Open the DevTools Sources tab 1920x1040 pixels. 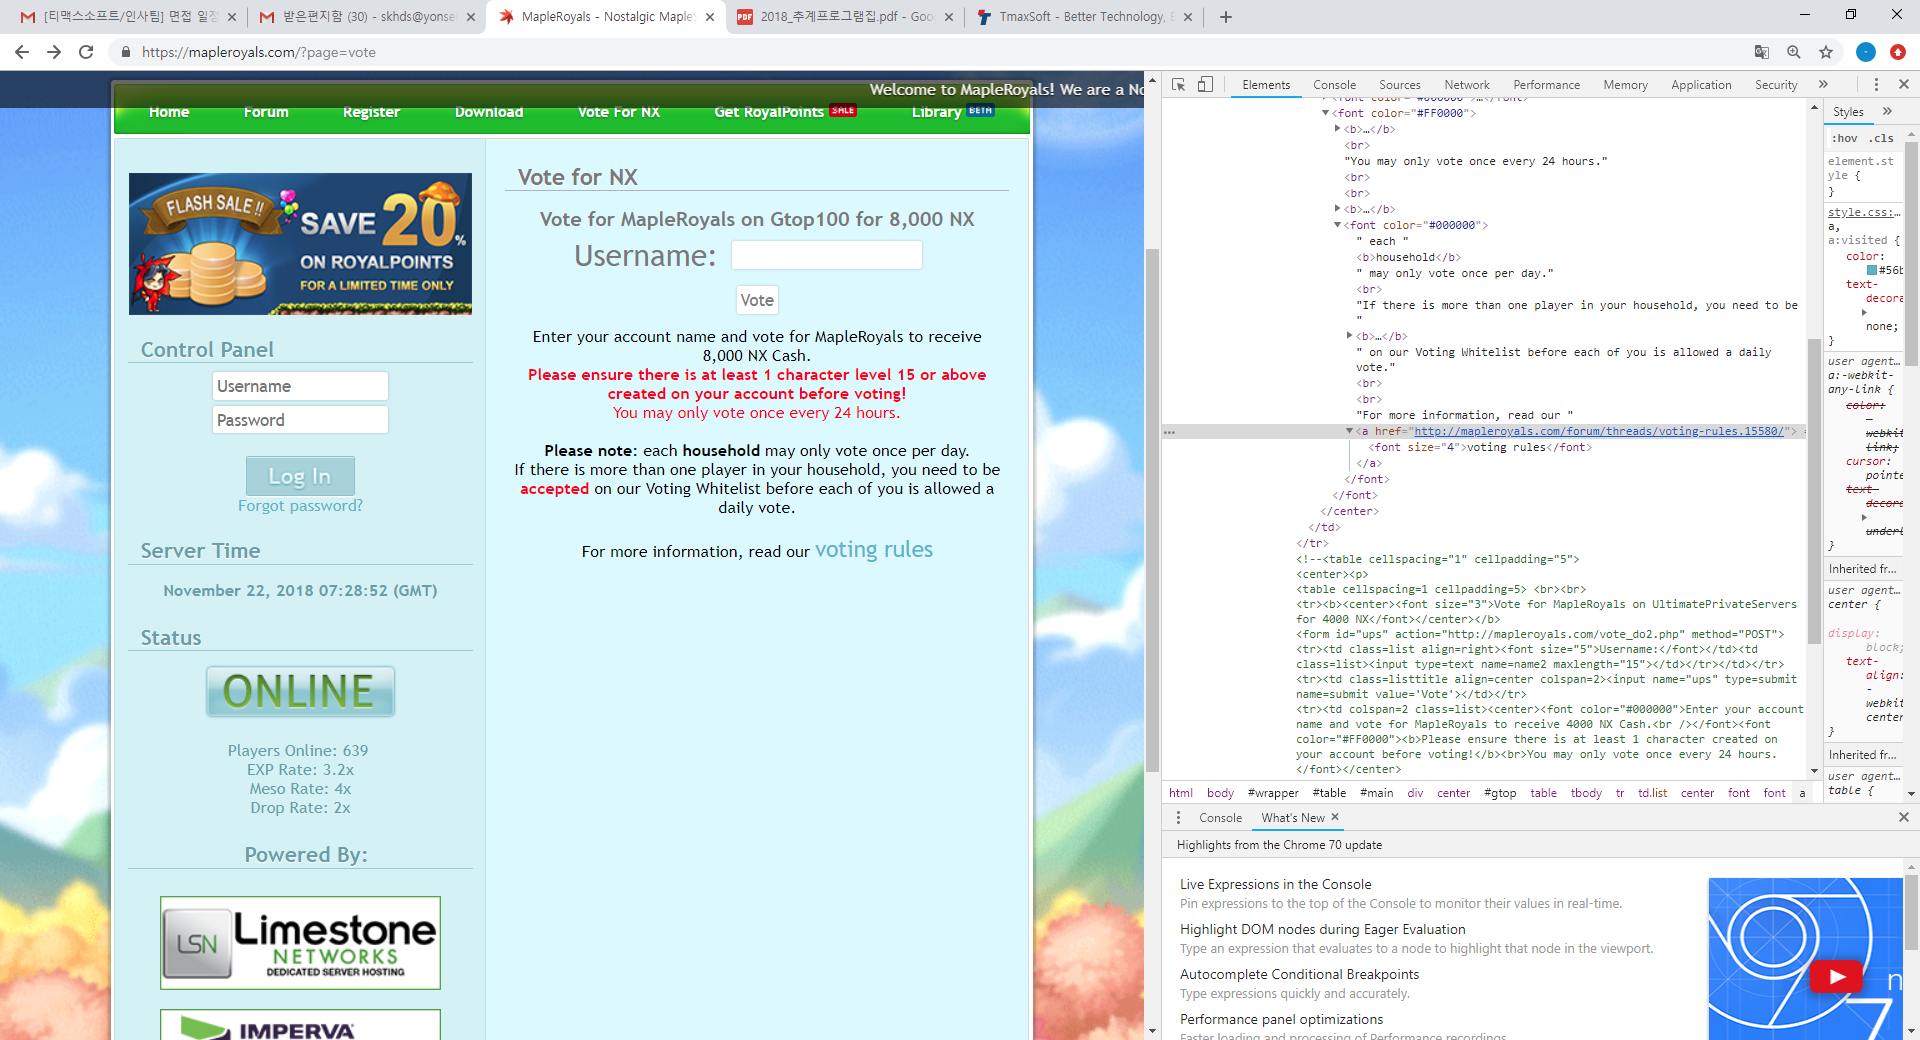point(1399,85)
